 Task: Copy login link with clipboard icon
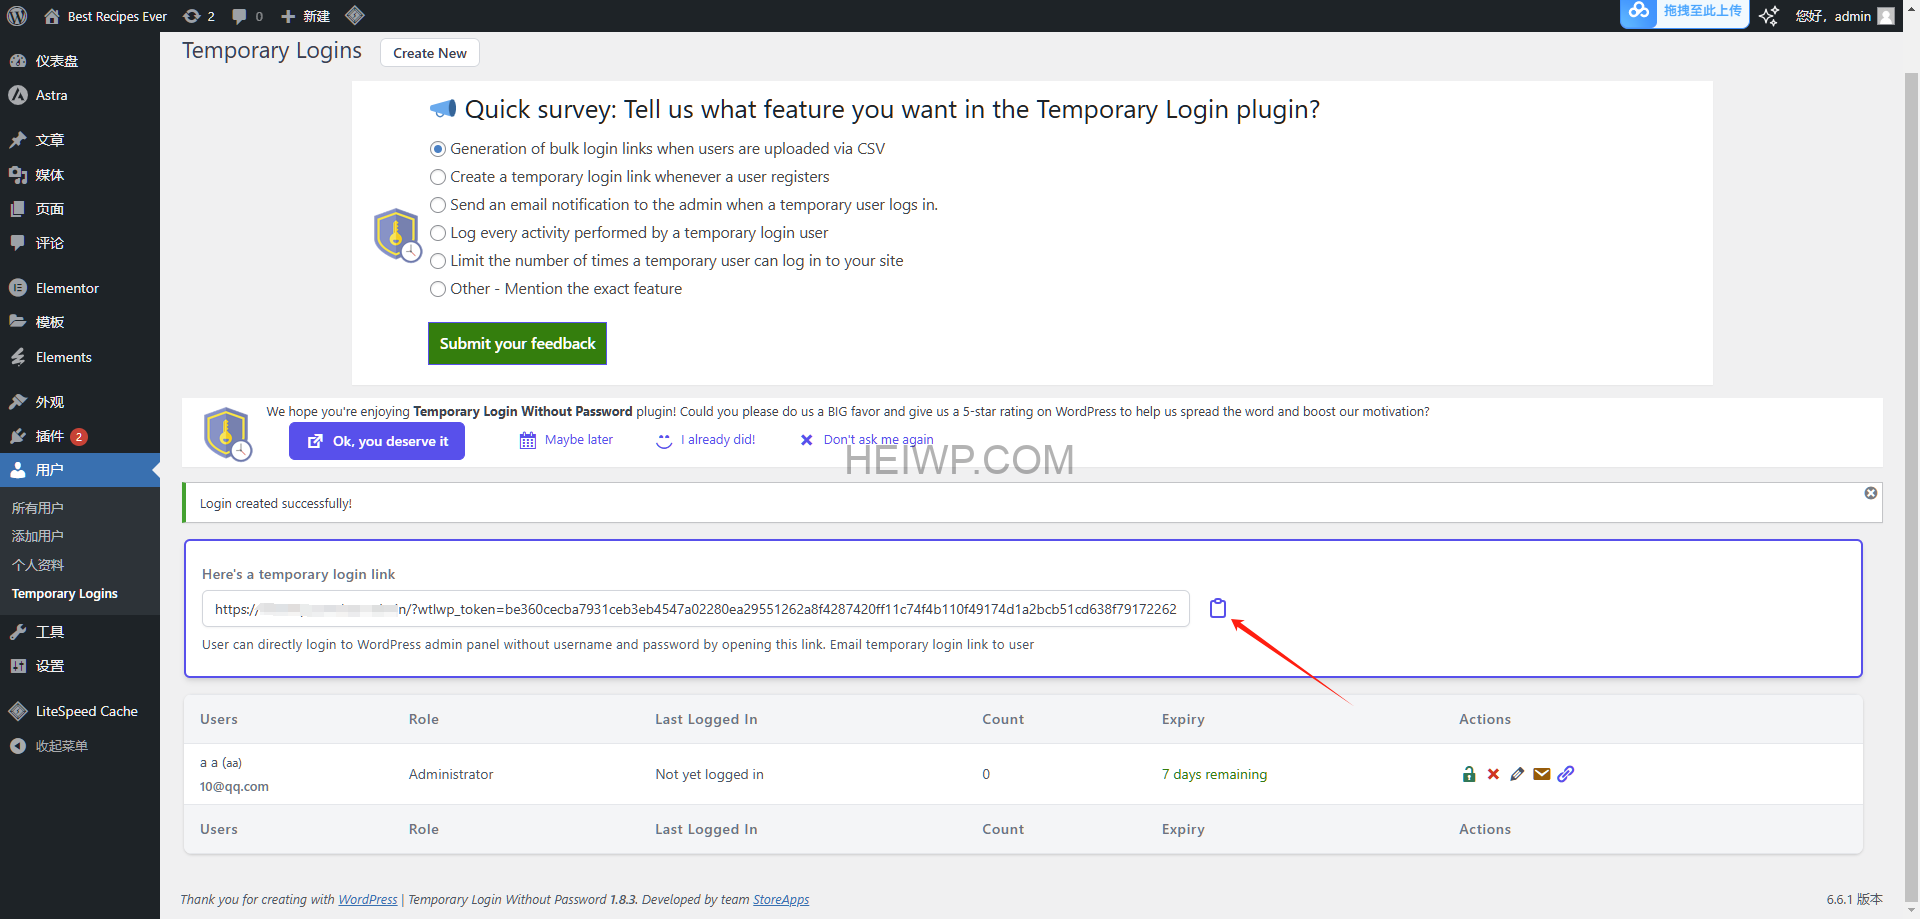tap(1217, 608)
